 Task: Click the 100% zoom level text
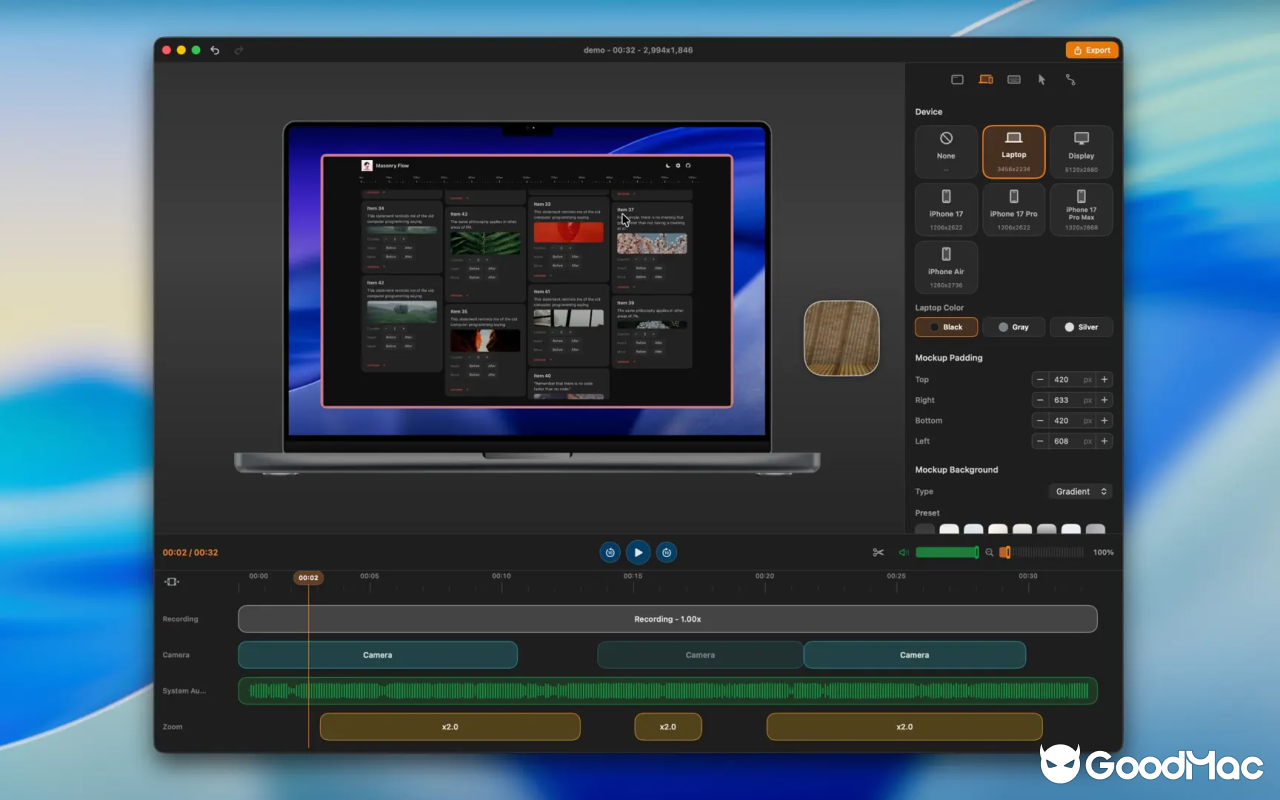point(1103,552)
